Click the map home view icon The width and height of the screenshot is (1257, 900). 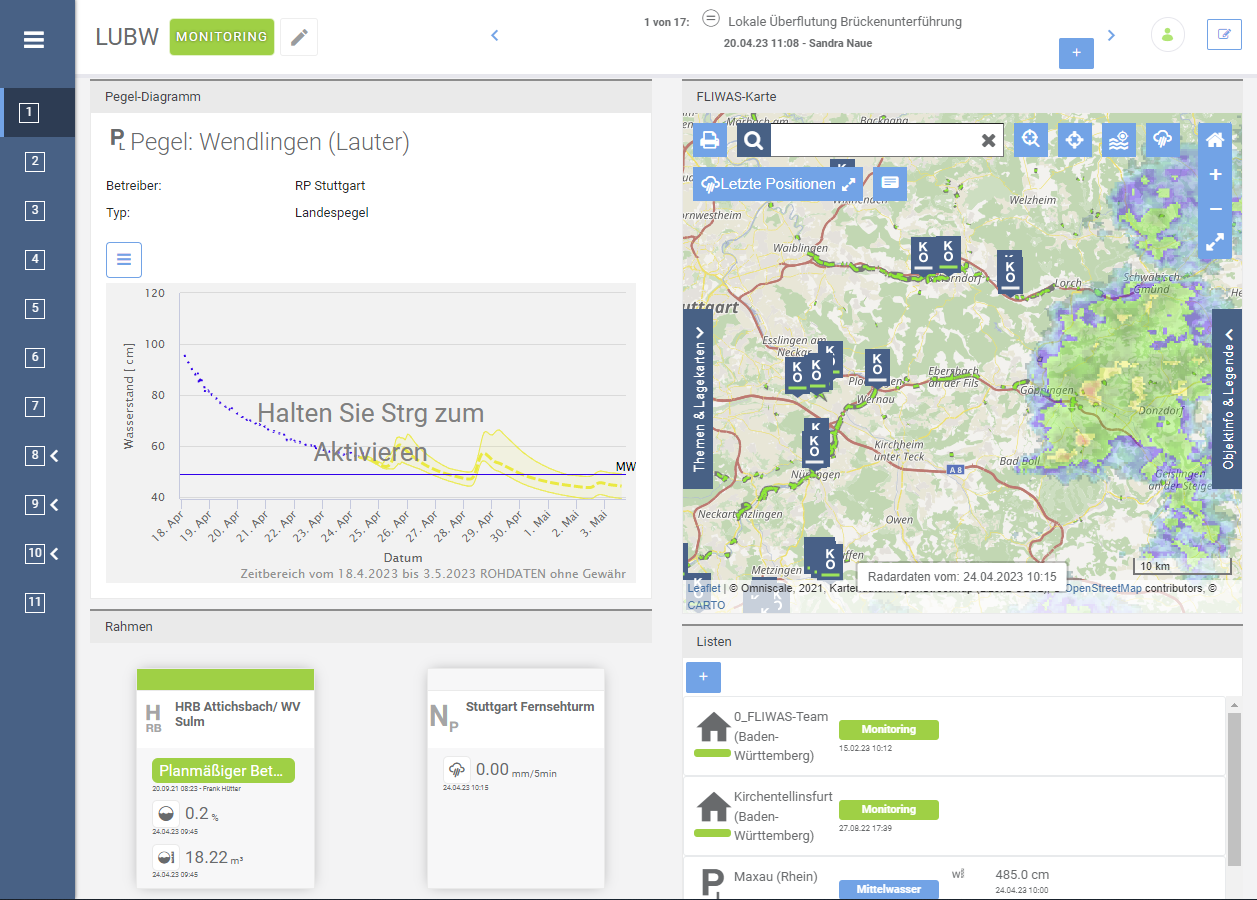(1215, 140)
